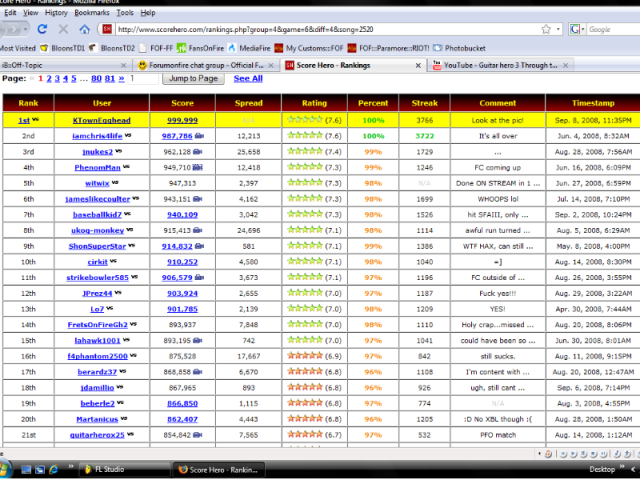Open the 940,109 score by baseballkid7
The height and width of the screenshot is (480, 640).
tap(182, 215)
